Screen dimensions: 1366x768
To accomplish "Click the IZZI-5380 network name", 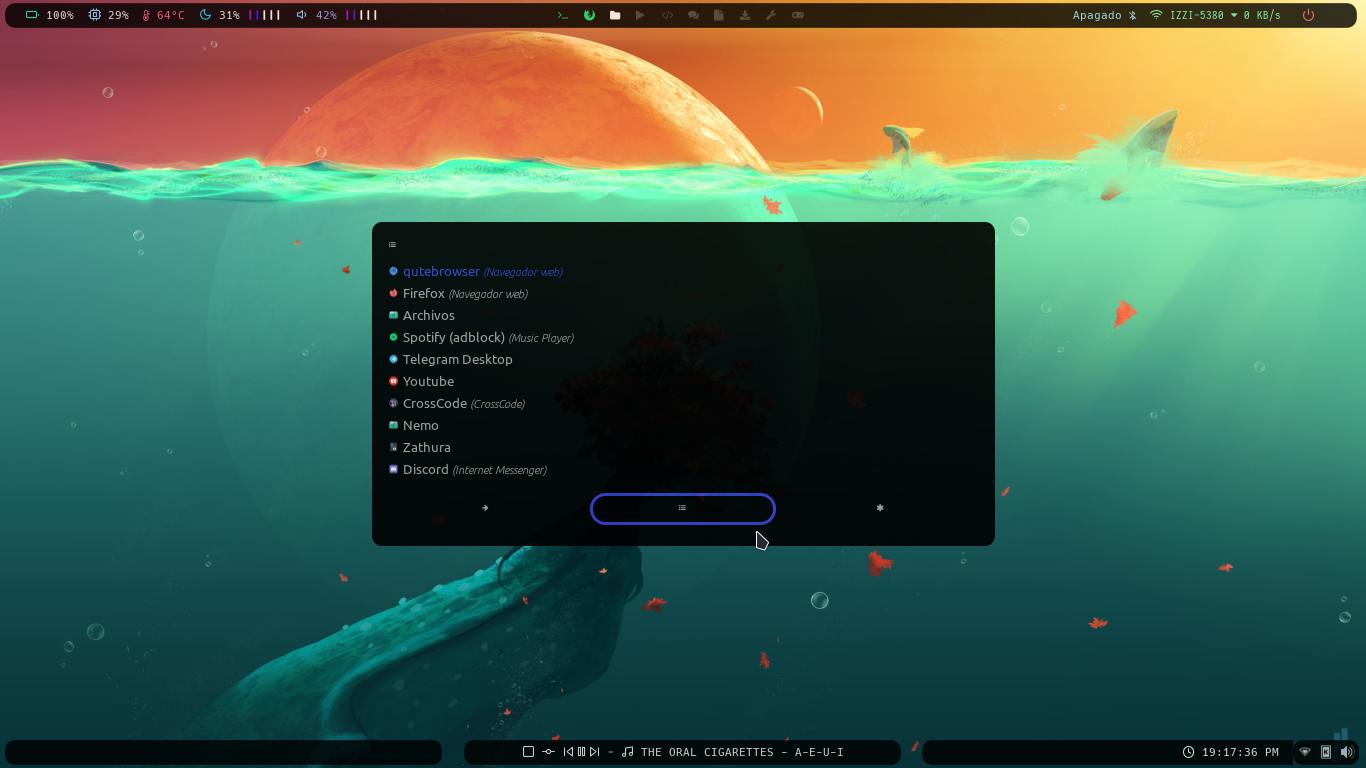I will pyautogui.click(x=1197, y=15).
